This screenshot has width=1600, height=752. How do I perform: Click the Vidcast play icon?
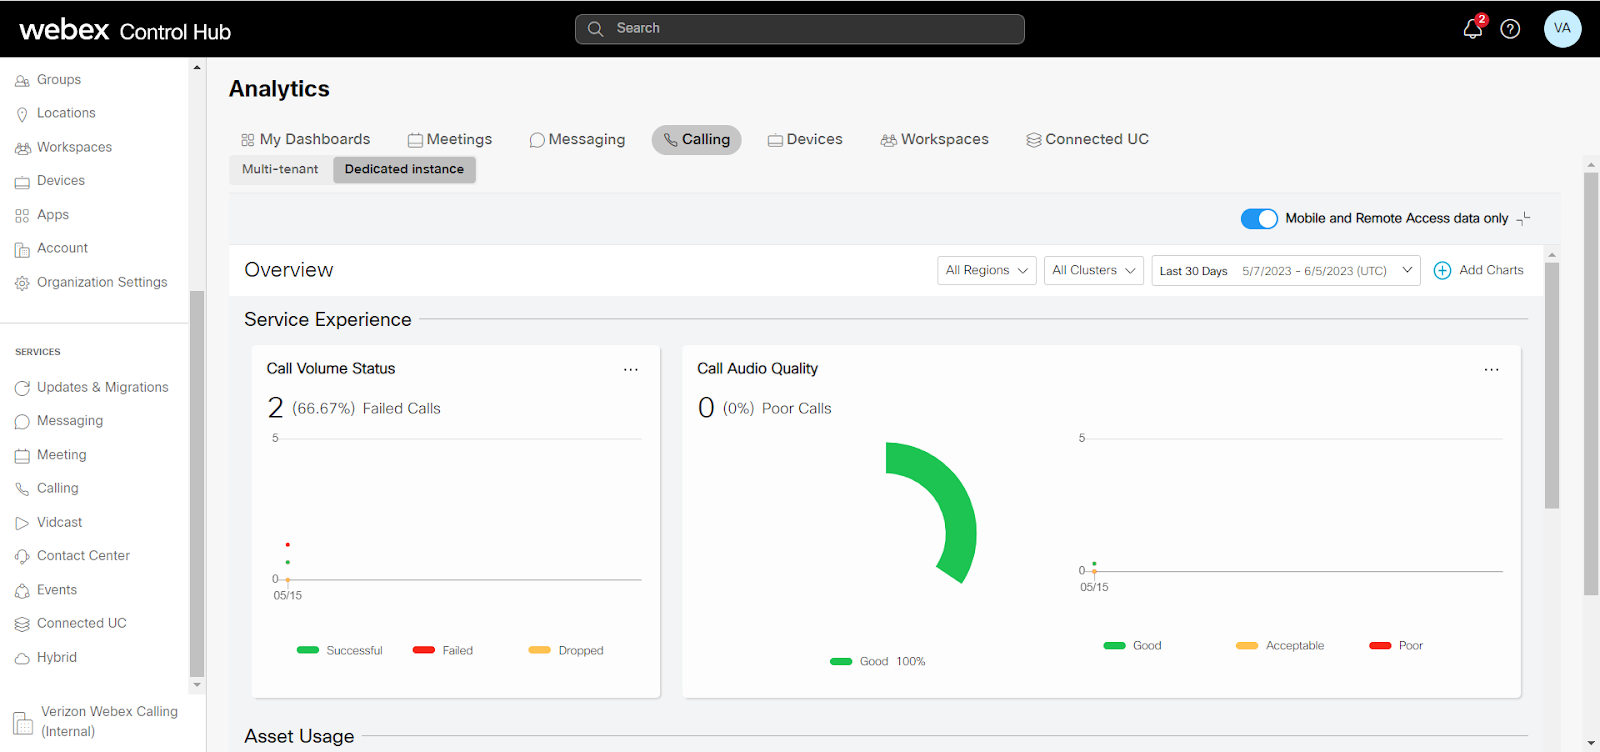[x=22, y=523]
